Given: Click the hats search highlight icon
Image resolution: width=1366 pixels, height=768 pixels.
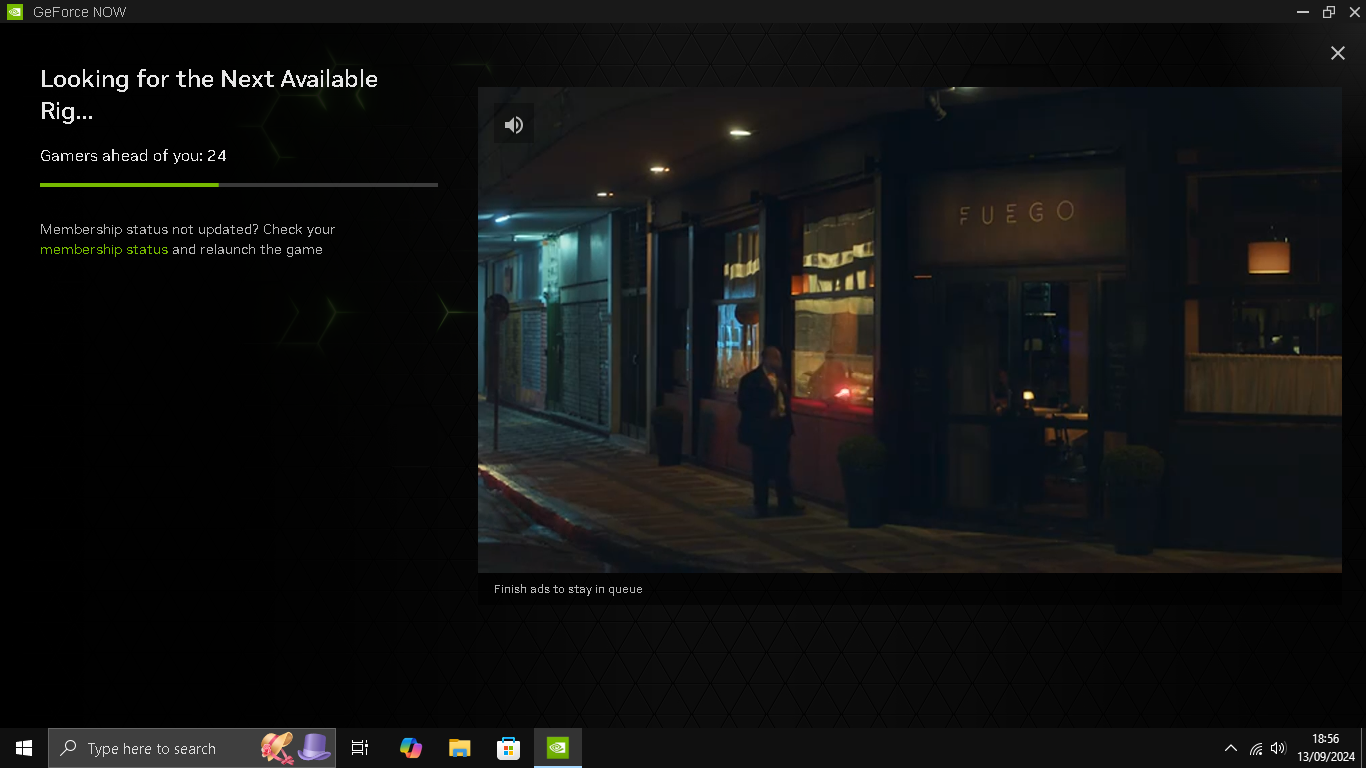Looking at the screenshot, I should (296, 748).
